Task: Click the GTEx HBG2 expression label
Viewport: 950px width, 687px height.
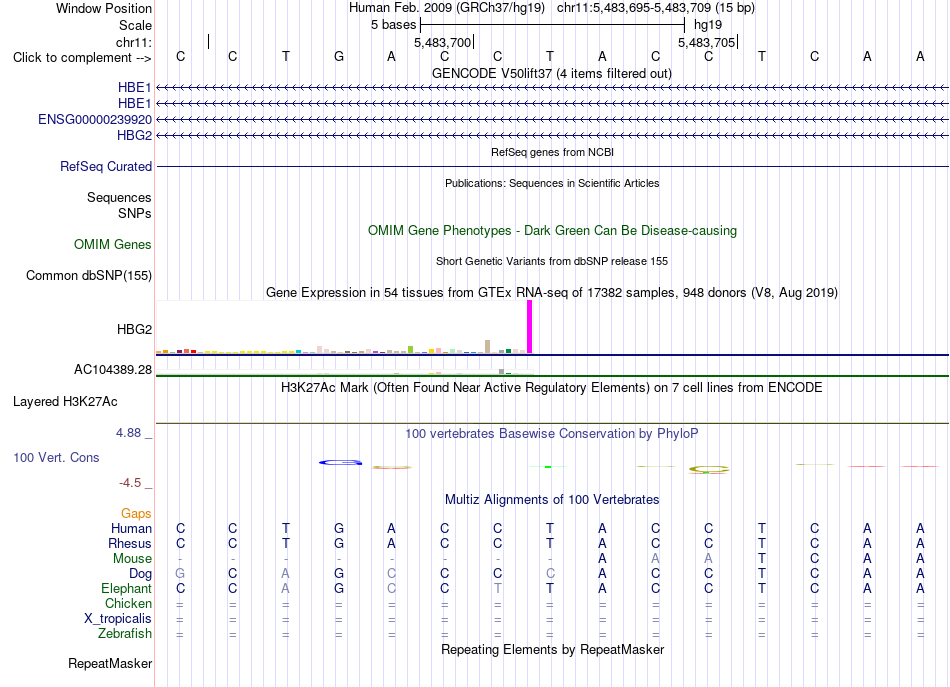Action: click(135, 329)
